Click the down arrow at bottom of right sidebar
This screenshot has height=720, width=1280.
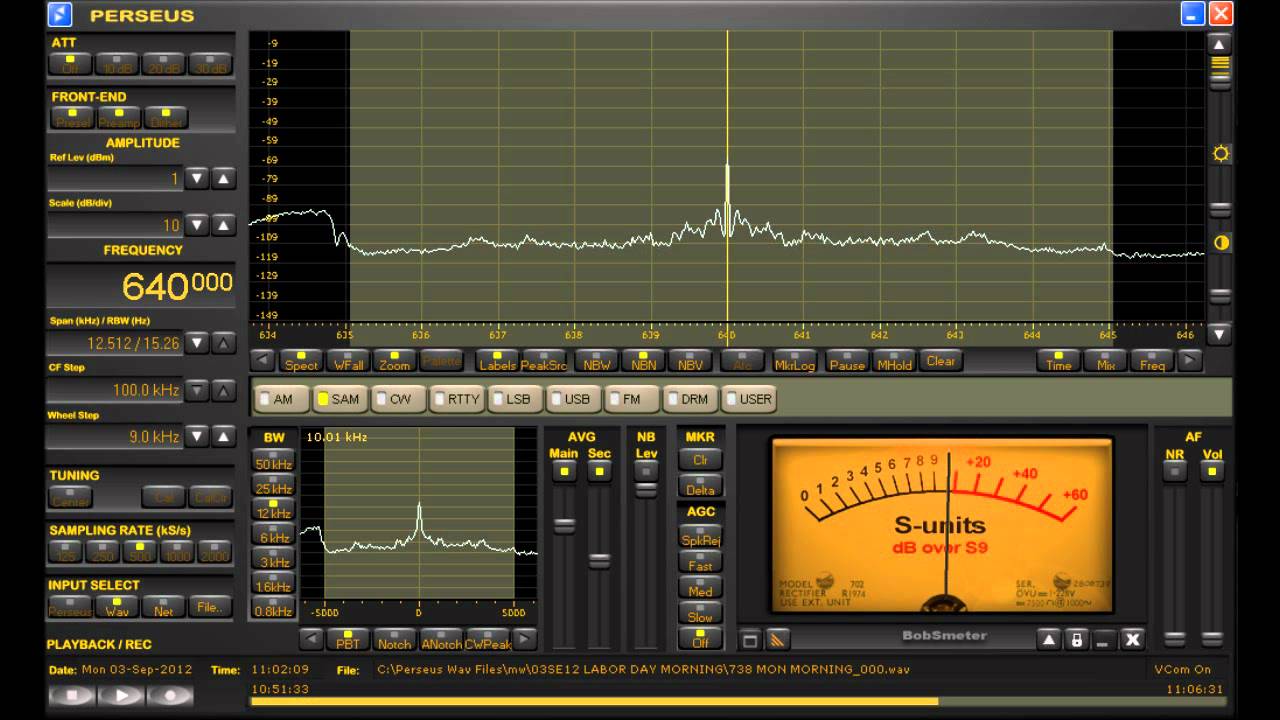(x=1219, y=335)
